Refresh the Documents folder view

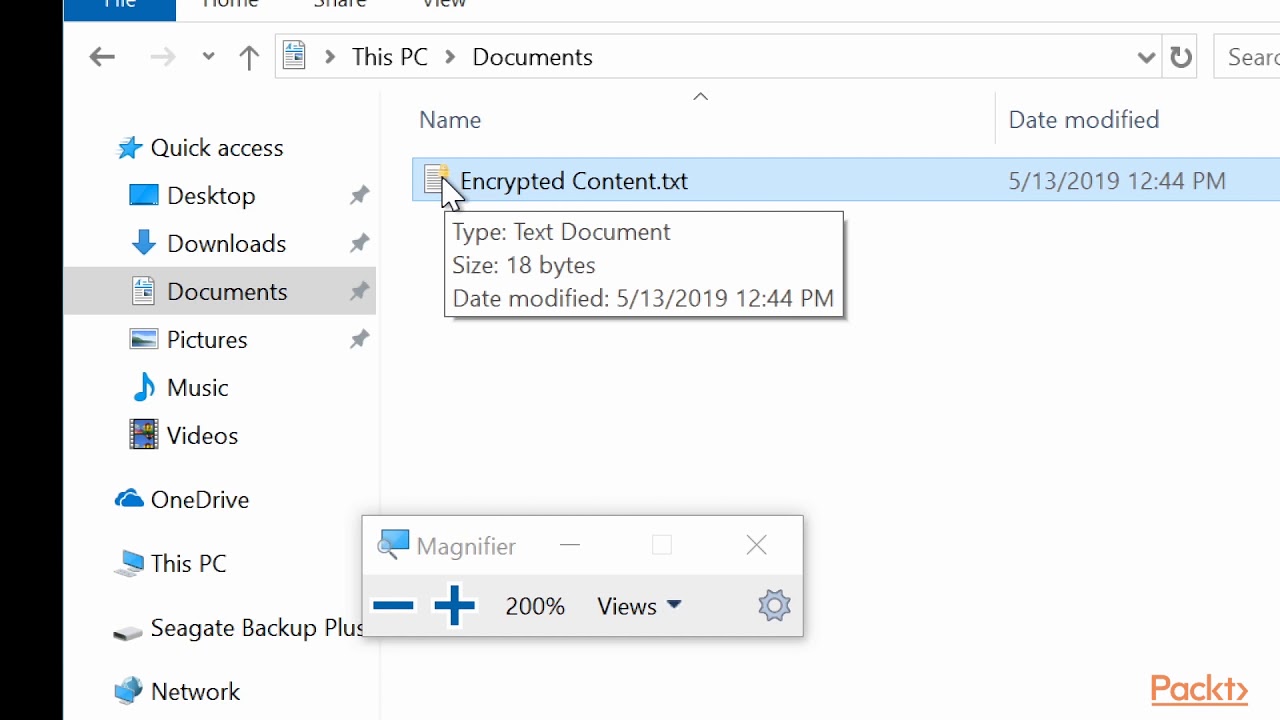[x=1181, y=57]
